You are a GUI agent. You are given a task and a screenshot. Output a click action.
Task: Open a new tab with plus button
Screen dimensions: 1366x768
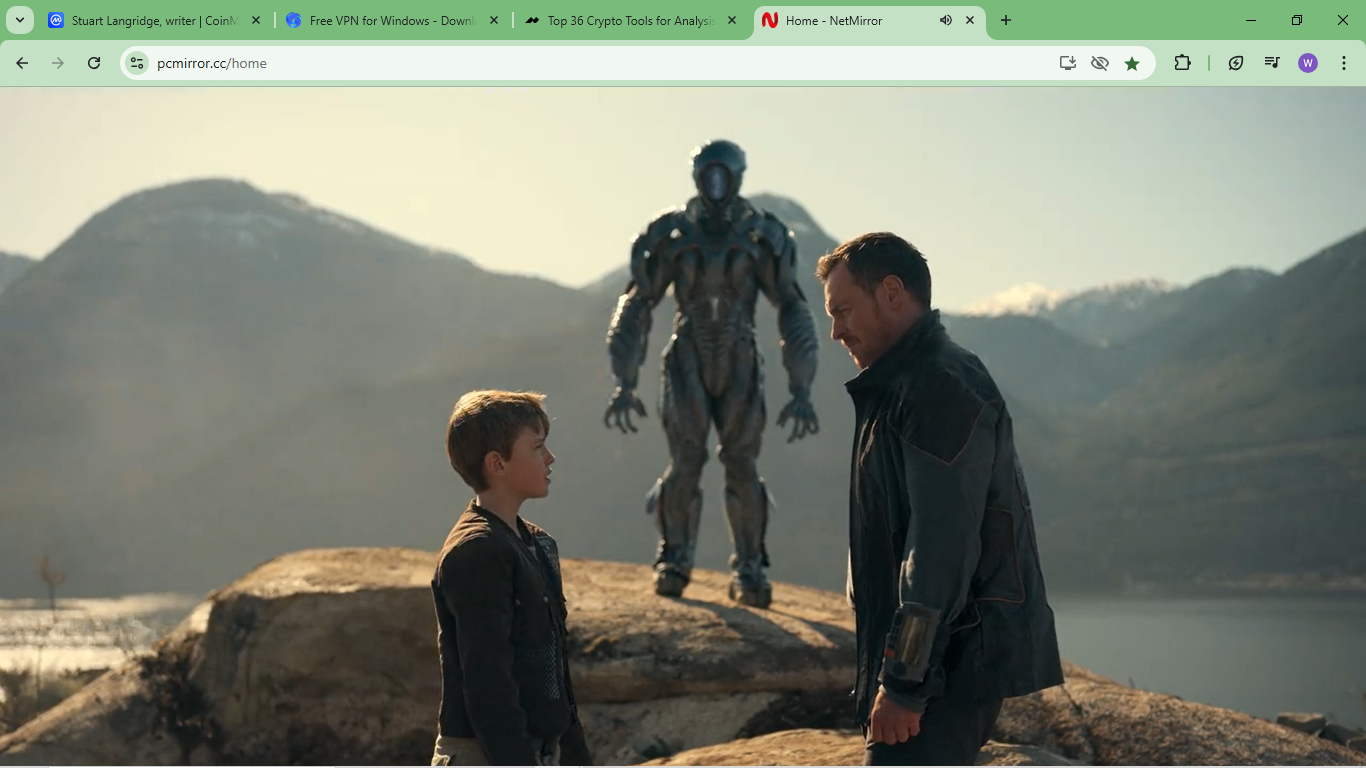(1006, 20)
